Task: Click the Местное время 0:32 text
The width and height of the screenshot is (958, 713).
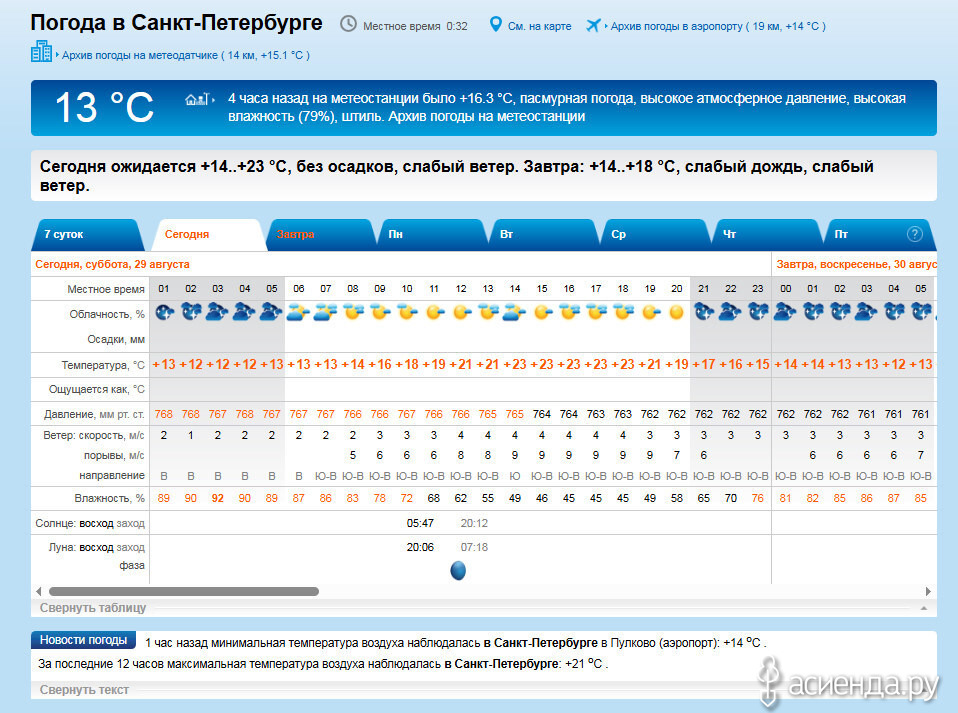Action: tap(415, 26)
